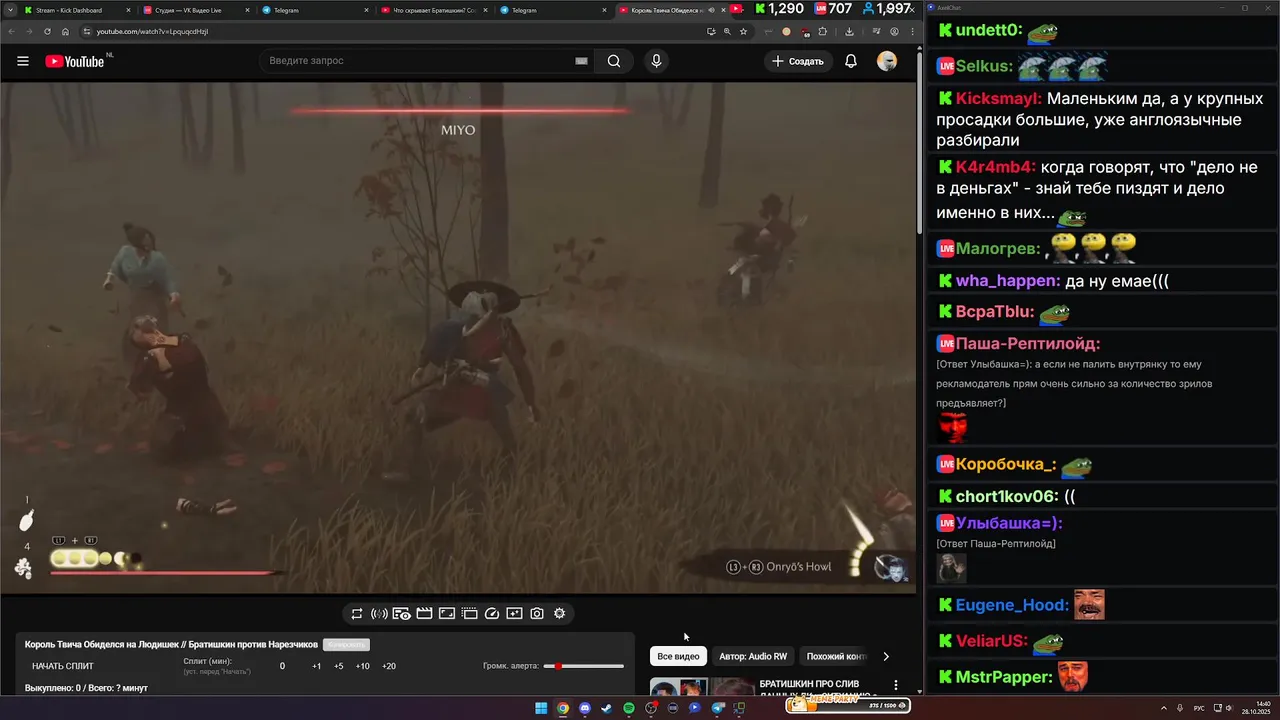
Task: Open Telegram from the taskbar
Action: (717, 708)
